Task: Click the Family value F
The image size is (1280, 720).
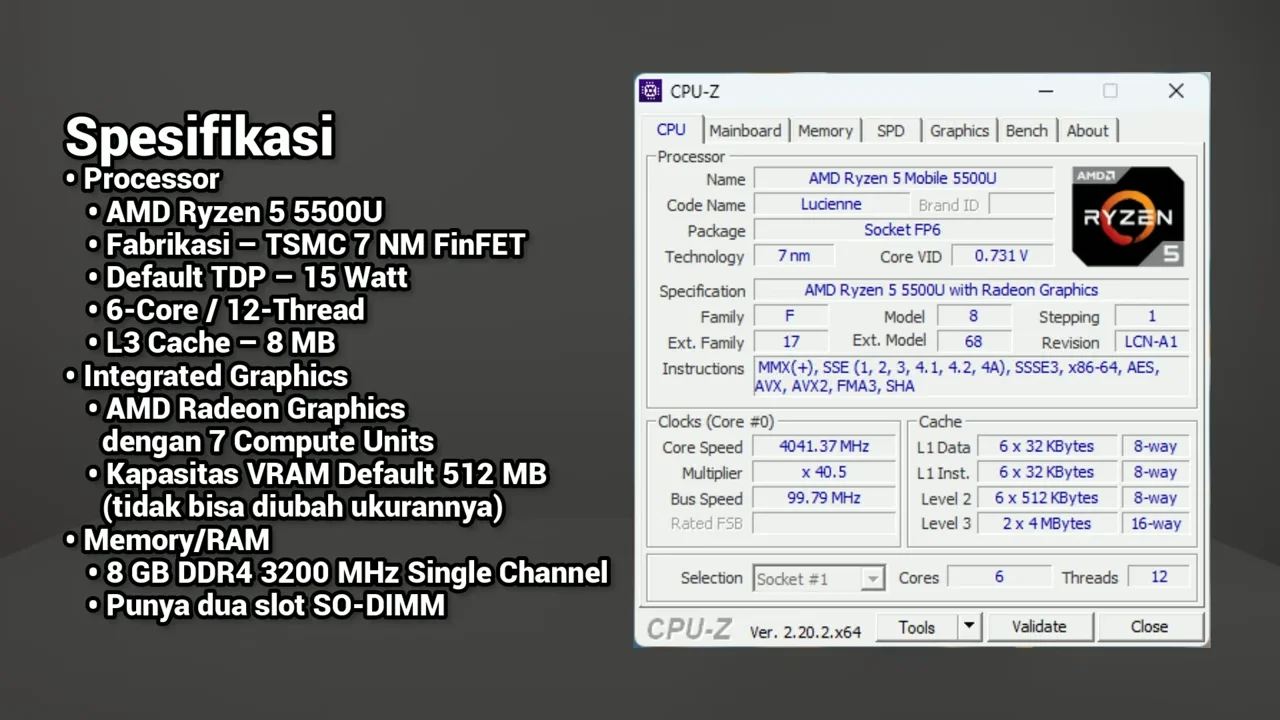Action: pos(790,316)
